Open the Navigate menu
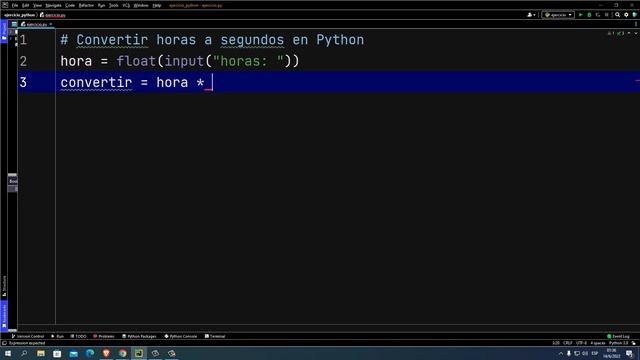This screenshot has width=640, height=360. pos(53,5)
